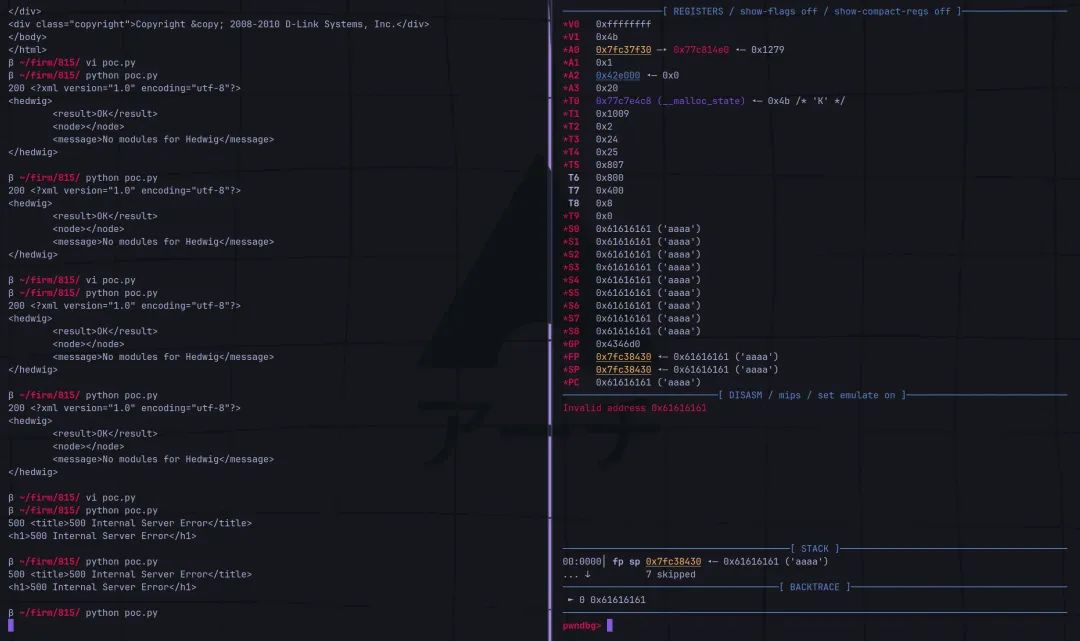
Task: Click the closing </body> tag line
Action: pos(28,37)
